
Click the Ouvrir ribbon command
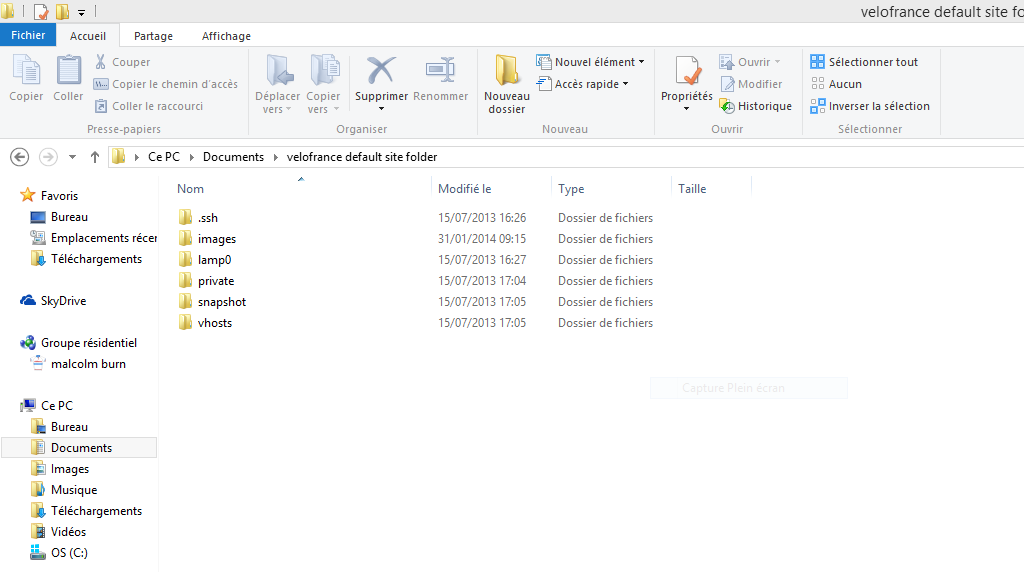tap(750, 62)
